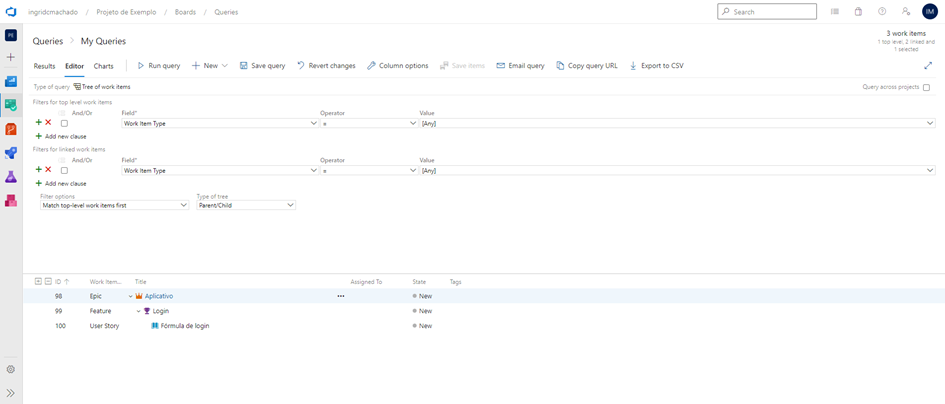Tick the linked work items clause checkbox
Screen dimensions: 945x404
(64, 171)
